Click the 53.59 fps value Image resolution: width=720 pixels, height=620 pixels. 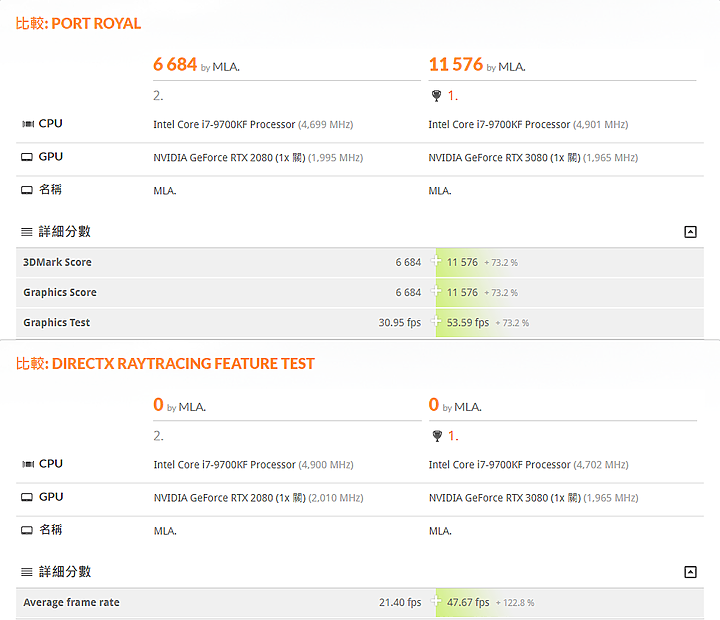pos(468,323)
